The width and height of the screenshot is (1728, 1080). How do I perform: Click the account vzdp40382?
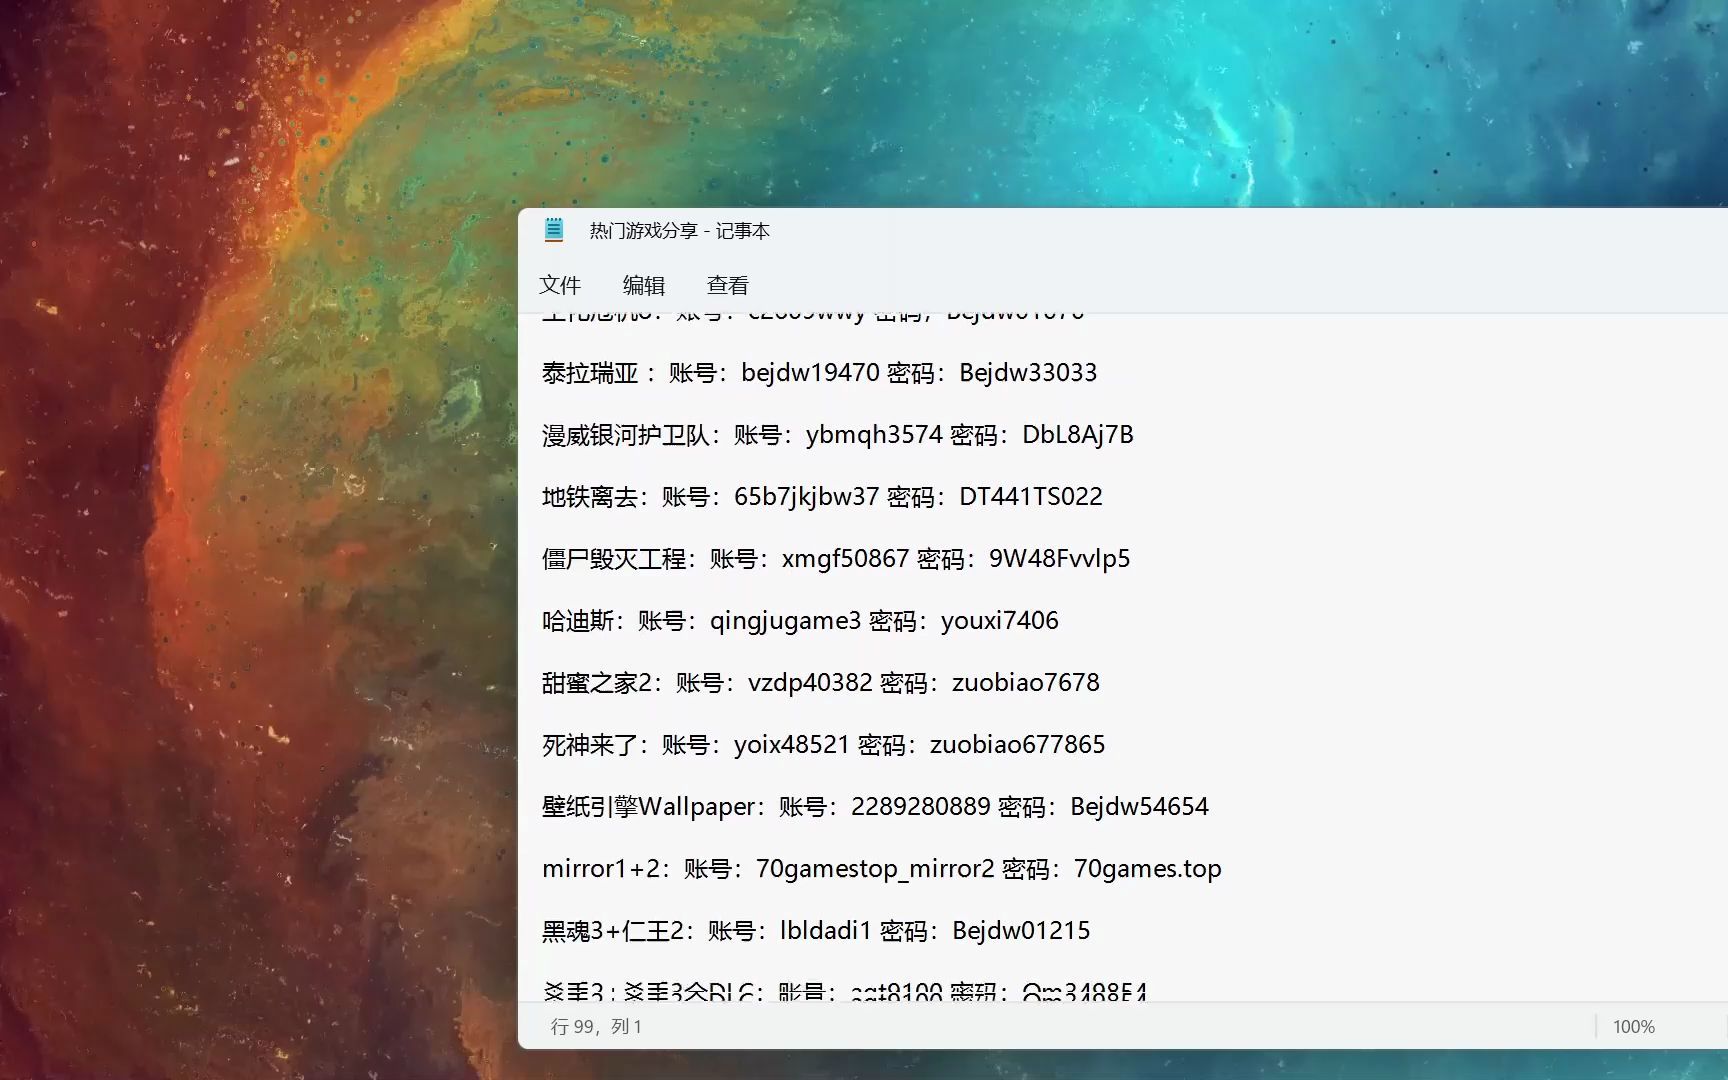810,683
